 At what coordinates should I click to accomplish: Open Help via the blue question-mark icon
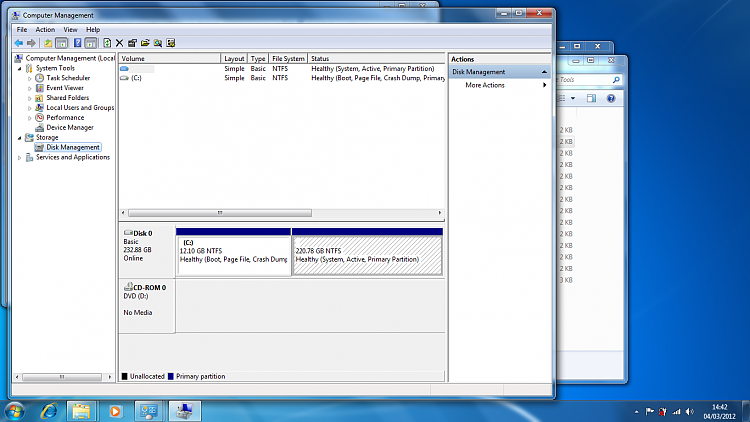click(77, 43)
